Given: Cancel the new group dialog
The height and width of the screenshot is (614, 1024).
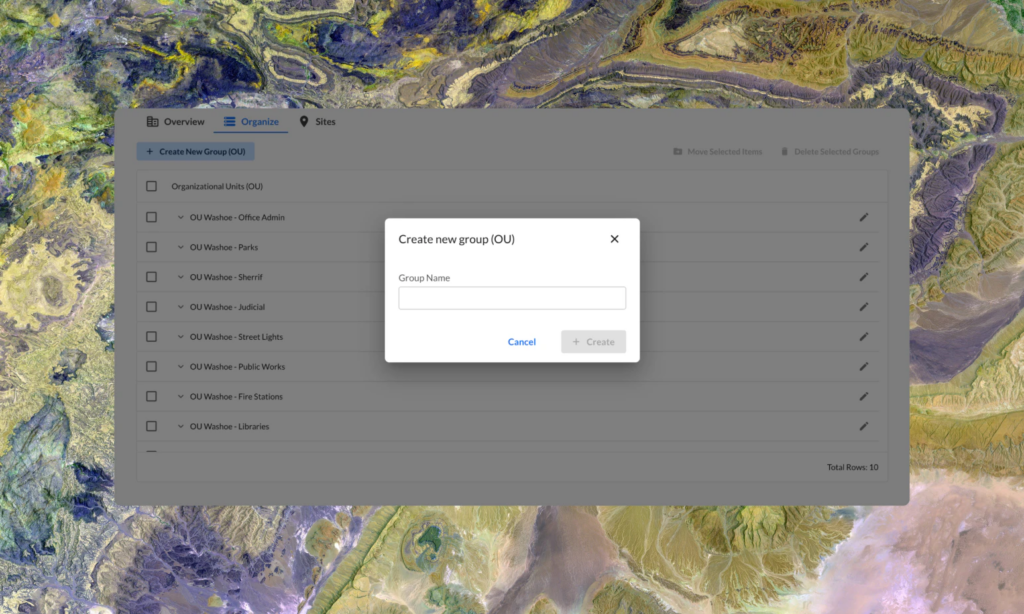Looking at the screenshot, I should click(521, 341).
